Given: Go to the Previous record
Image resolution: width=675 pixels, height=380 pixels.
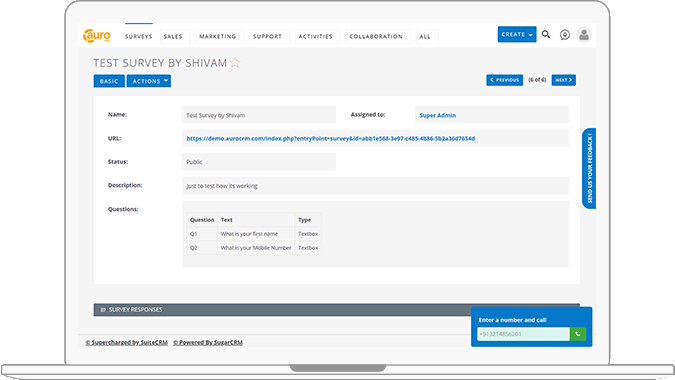Looking at the screenshot, I should coord(505,80).
